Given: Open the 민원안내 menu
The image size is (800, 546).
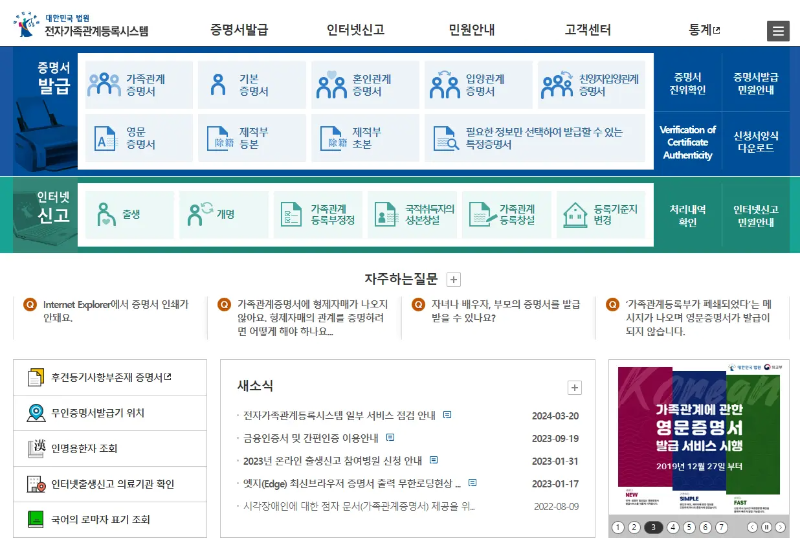Looking at the screenshot, I should coord(471,30).
